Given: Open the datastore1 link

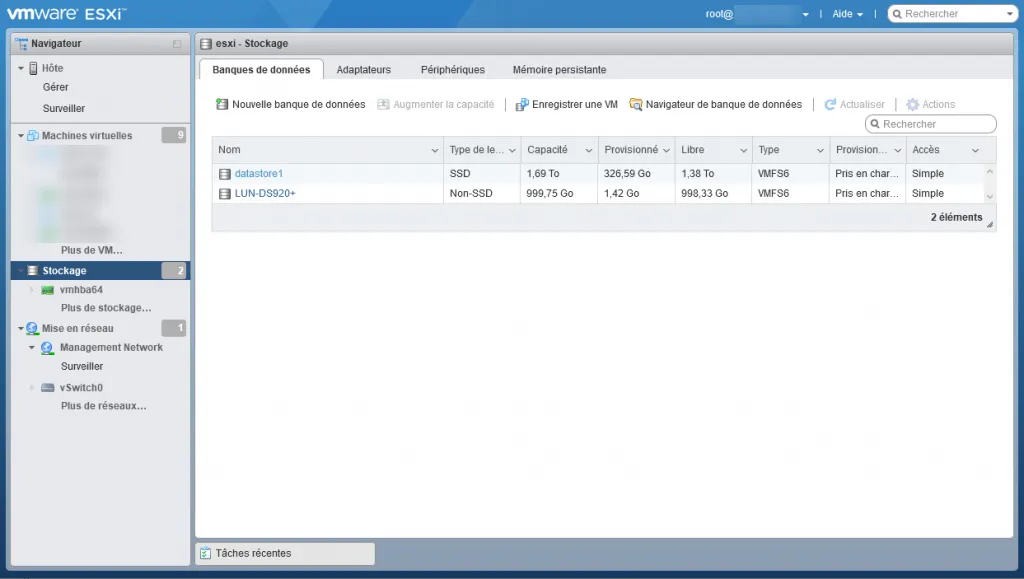Looking at the screenshot, I should coord(259,174).
